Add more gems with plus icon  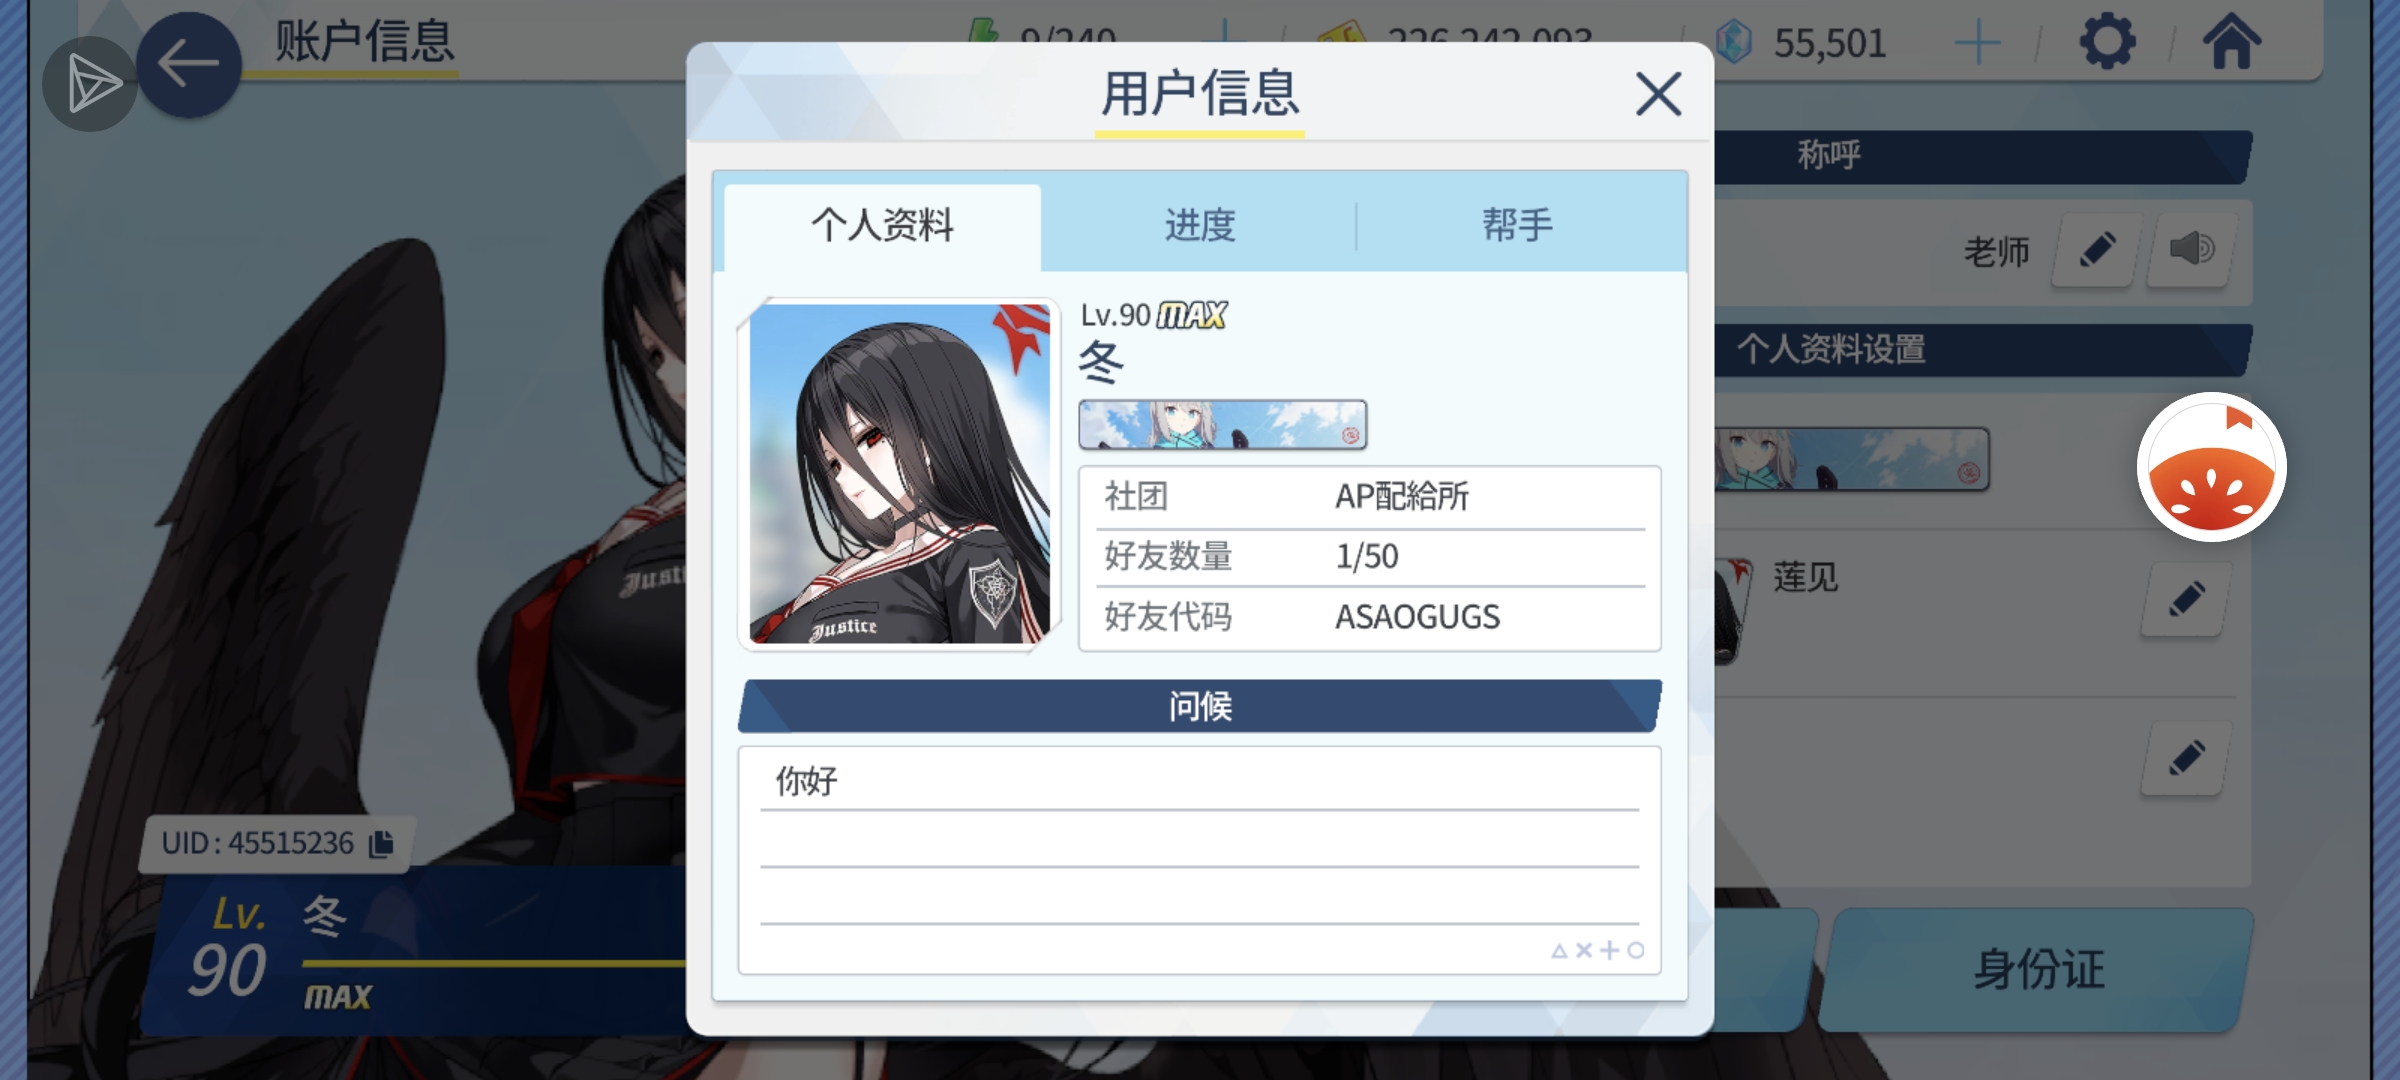[1977, 43]
